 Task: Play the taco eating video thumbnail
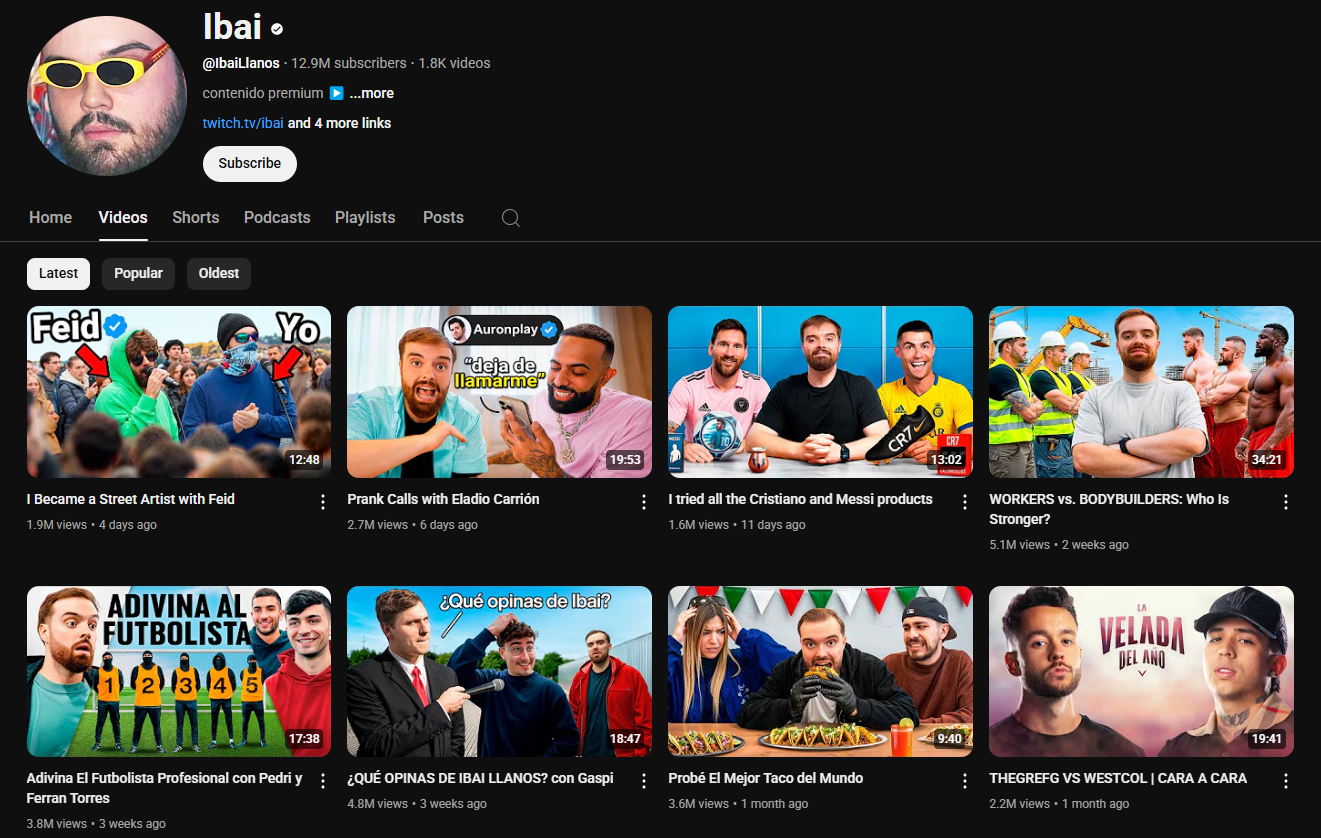tap(820, 671)
